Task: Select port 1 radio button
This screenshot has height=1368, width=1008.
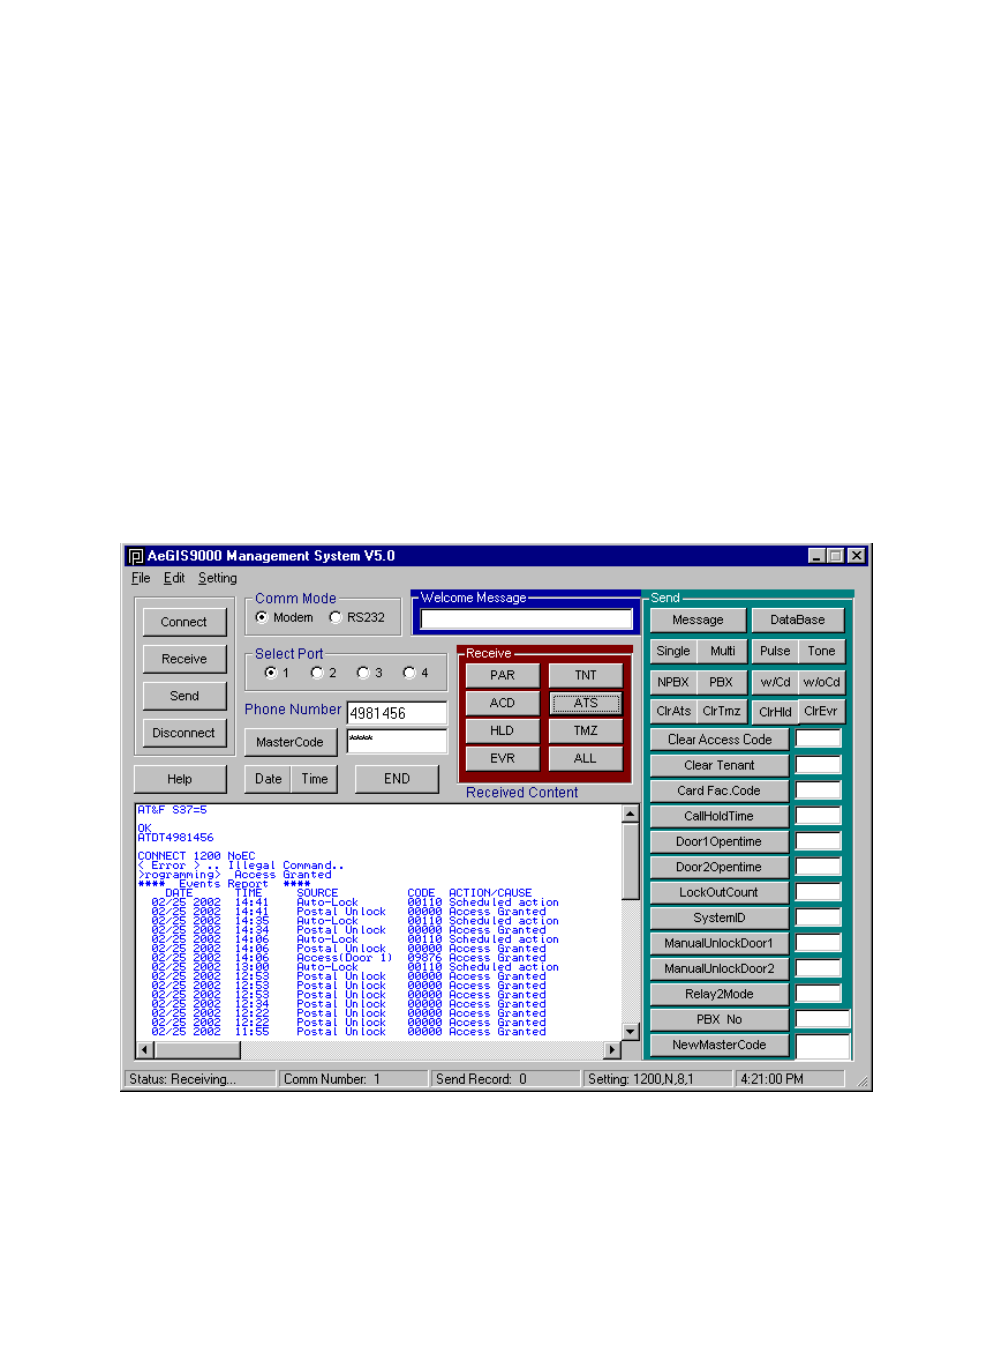Action: point(271,673)
